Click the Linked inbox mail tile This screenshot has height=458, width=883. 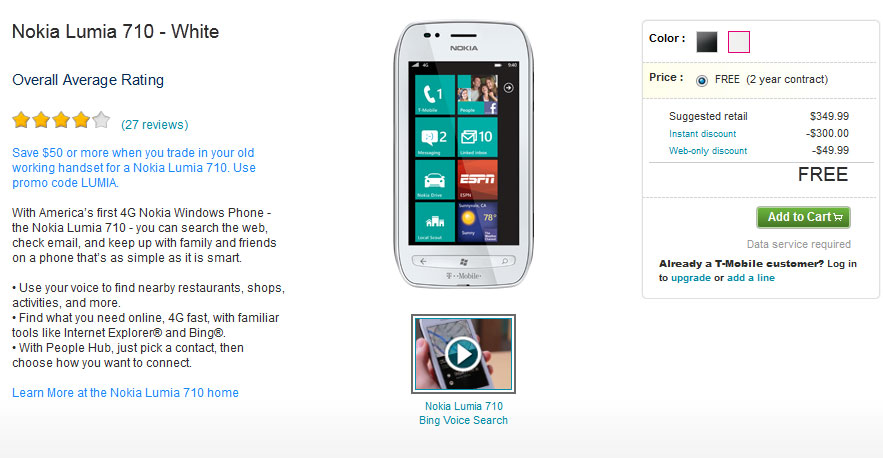(x=478, y=137)
